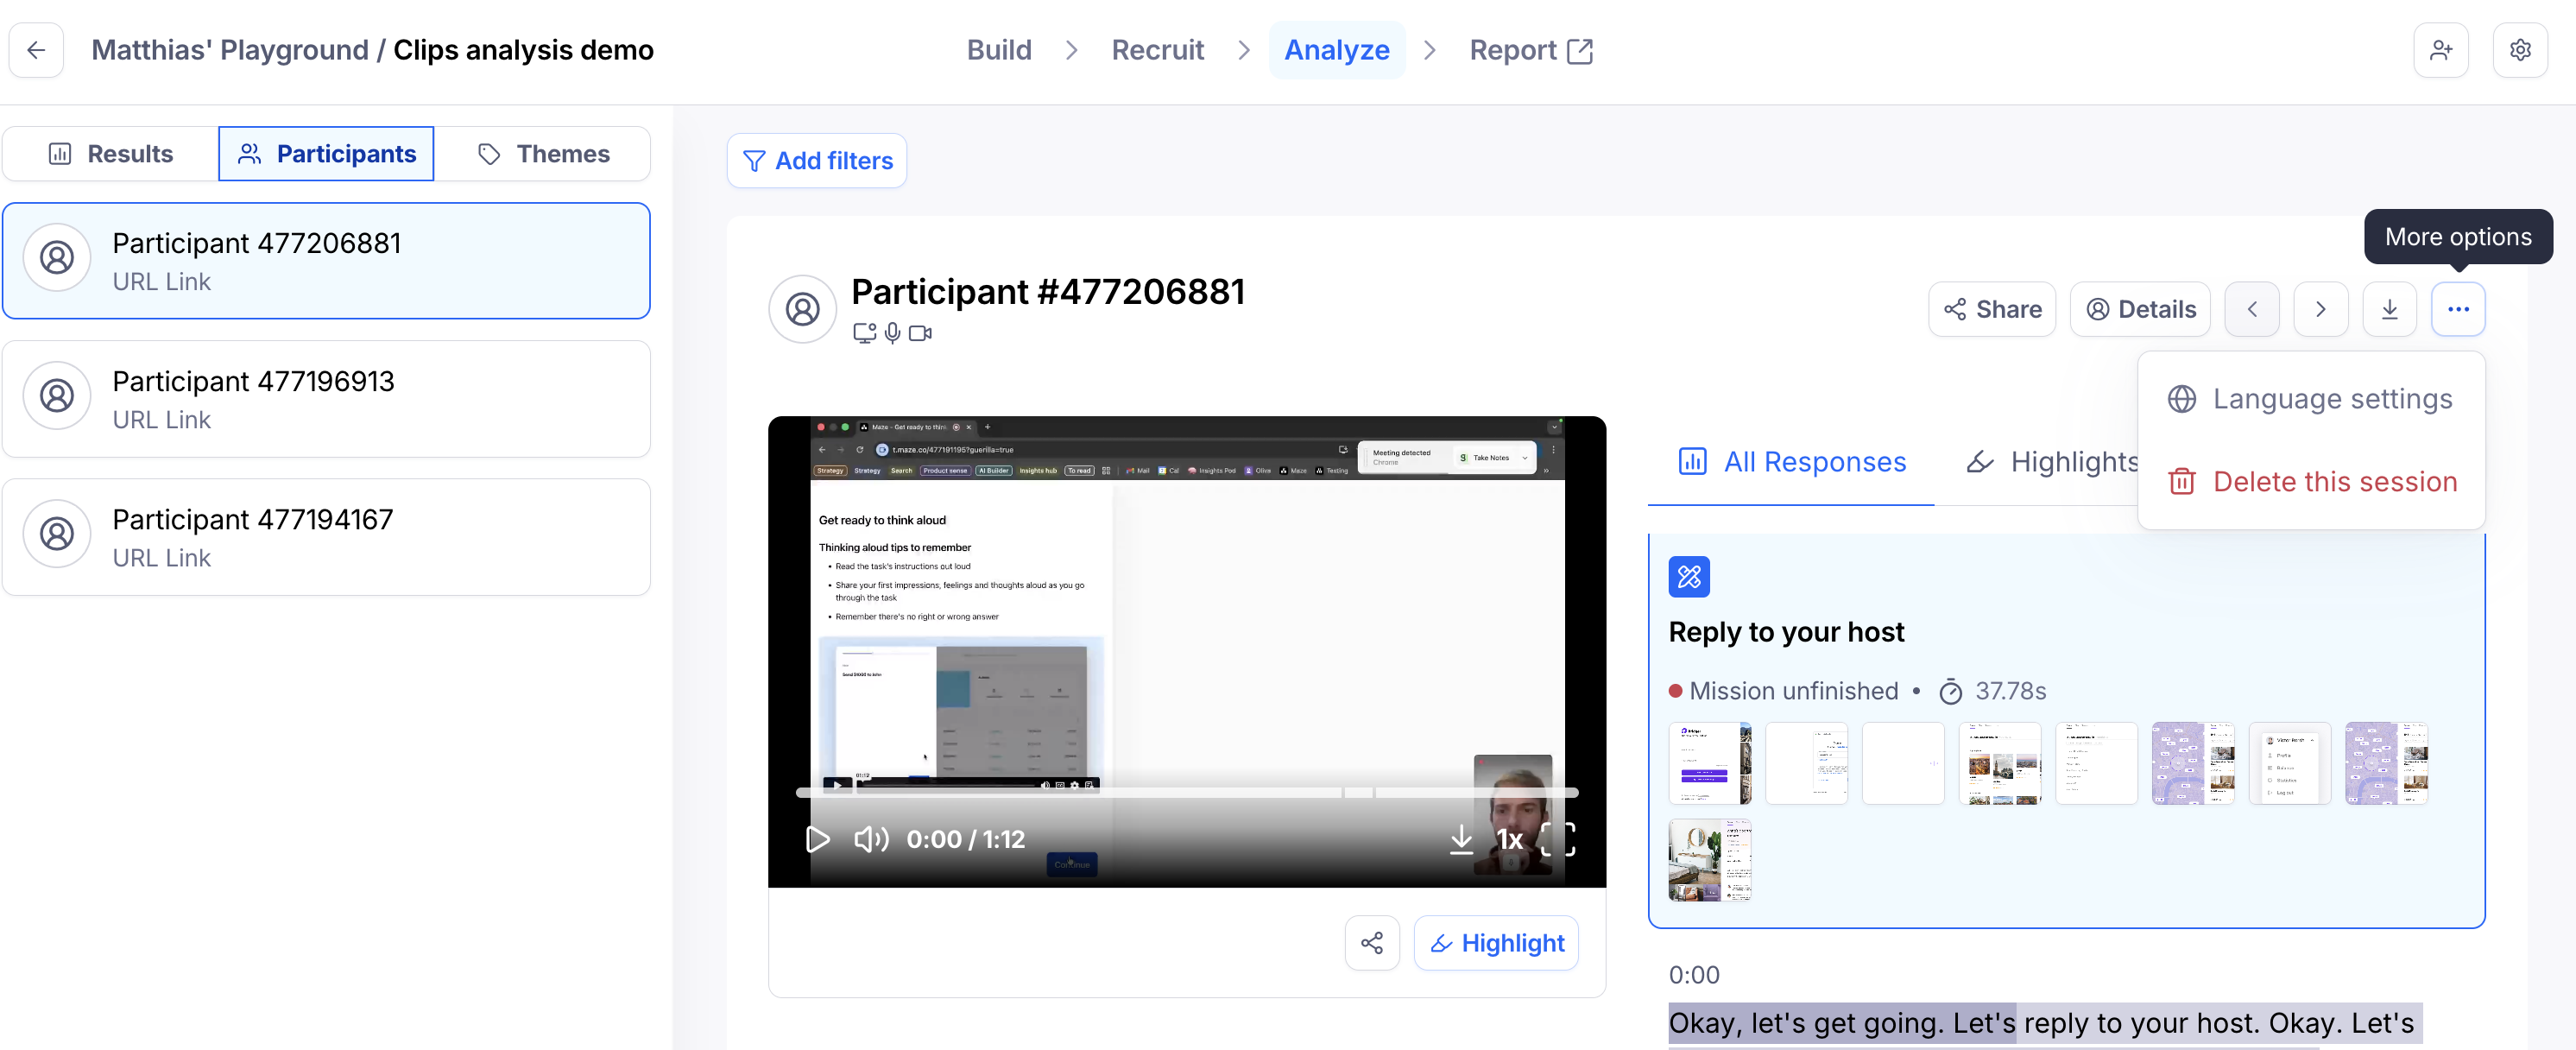Open the last thumbnail showing a room photo
The width and height of the screenshot is (2576, 1050).
pyautogui.click(x=1710, y=860)
